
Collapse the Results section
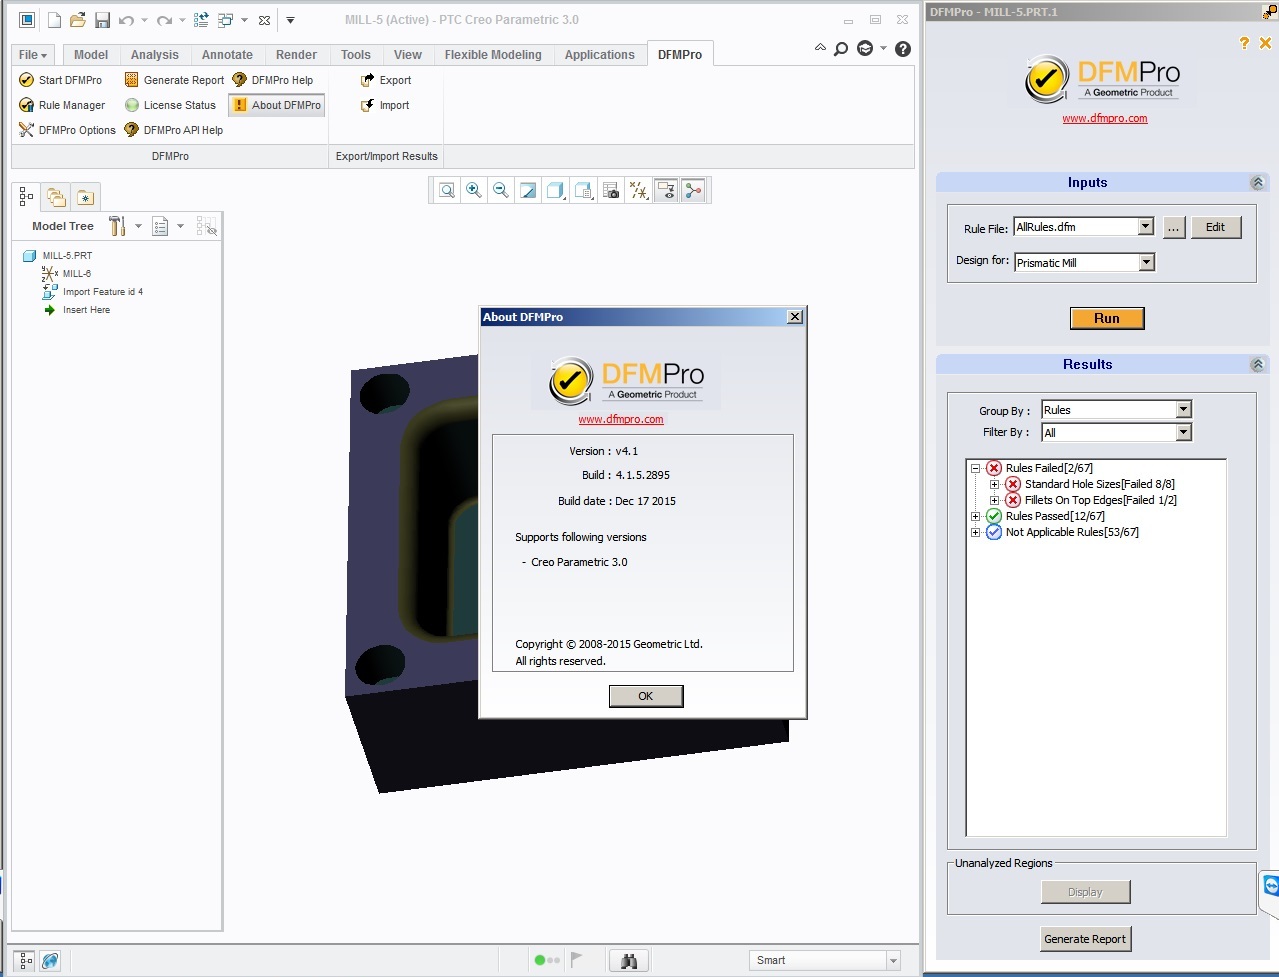pos(1258,364)
